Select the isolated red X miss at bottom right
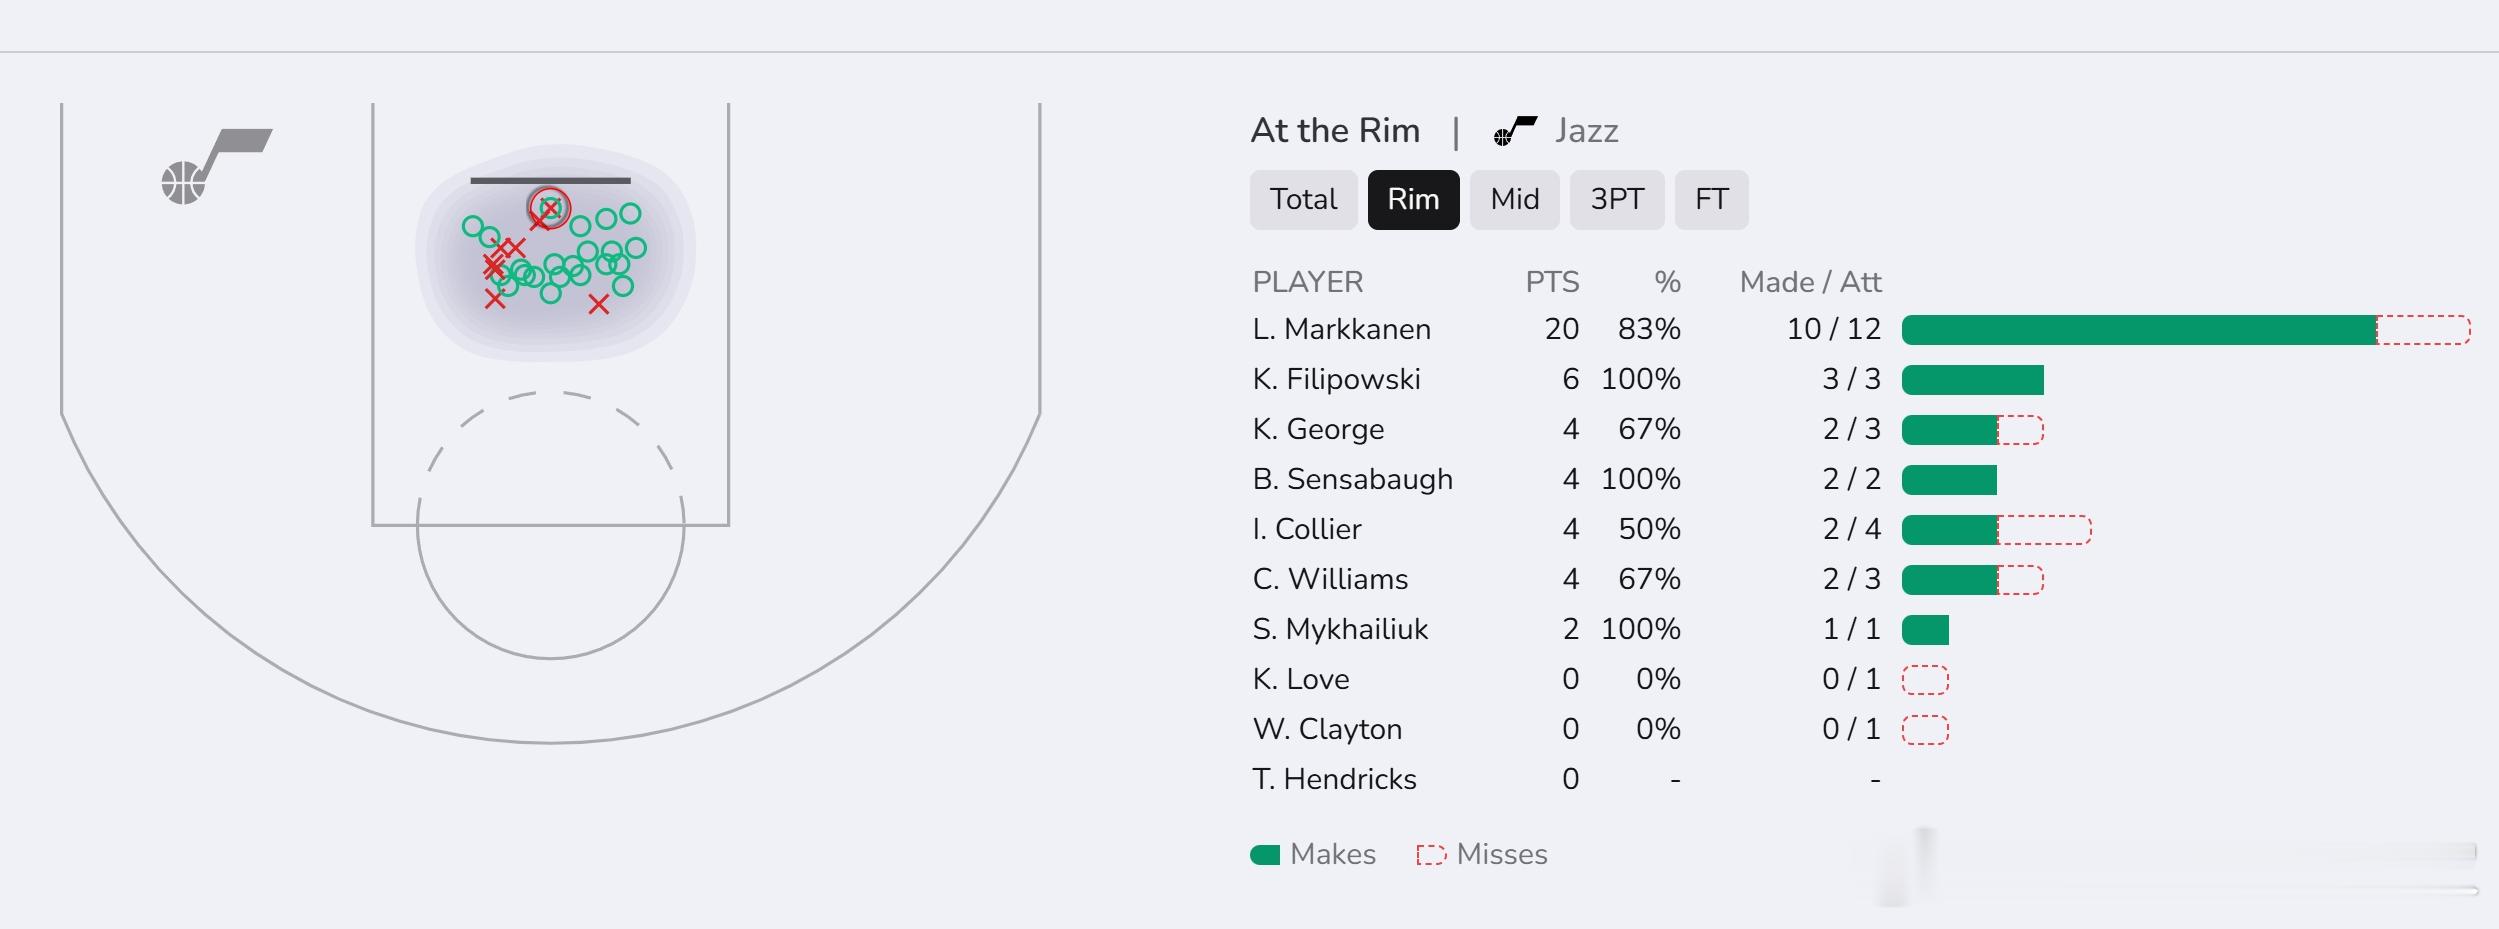The width and height of the screenshot is (2499, 929). 598,304
